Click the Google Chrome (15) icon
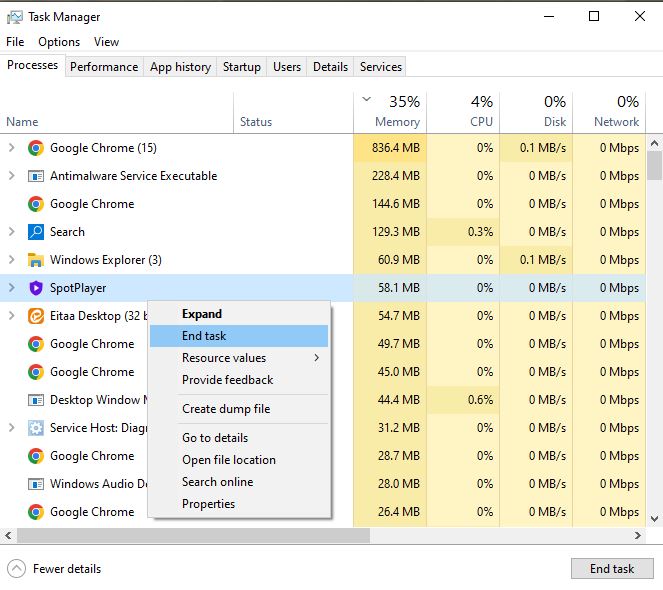This screenshot has height=590, width=663. click(36, 148)
